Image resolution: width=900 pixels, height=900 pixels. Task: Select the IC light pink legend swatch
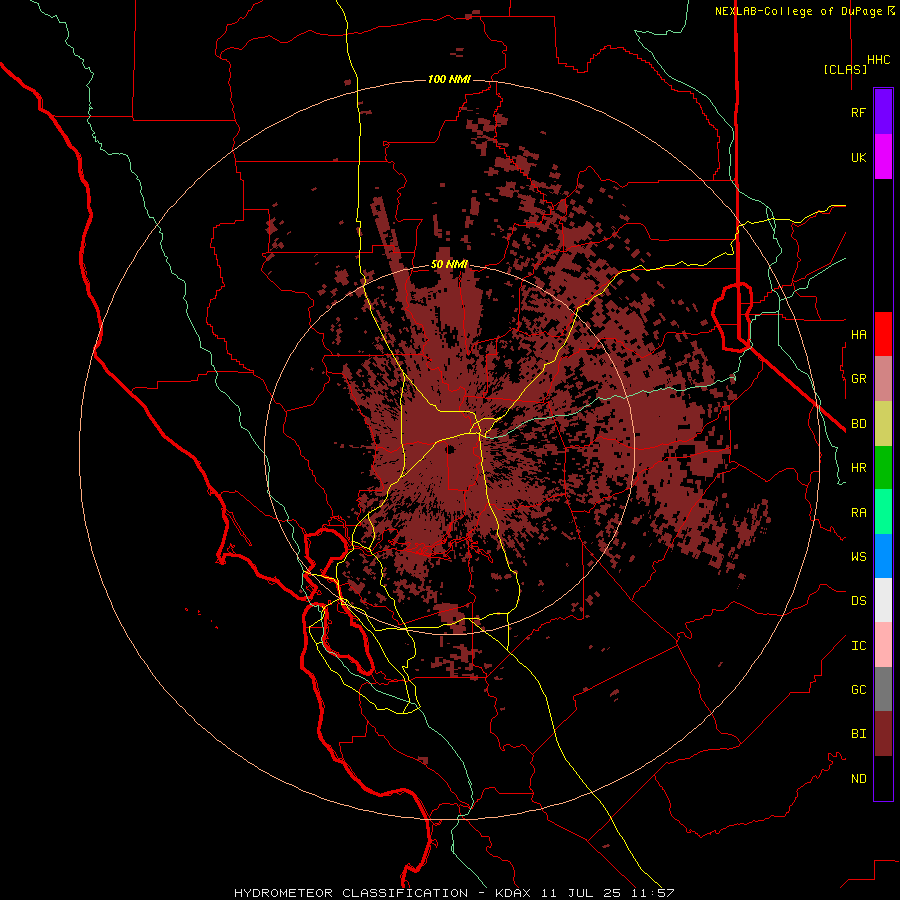883,645
